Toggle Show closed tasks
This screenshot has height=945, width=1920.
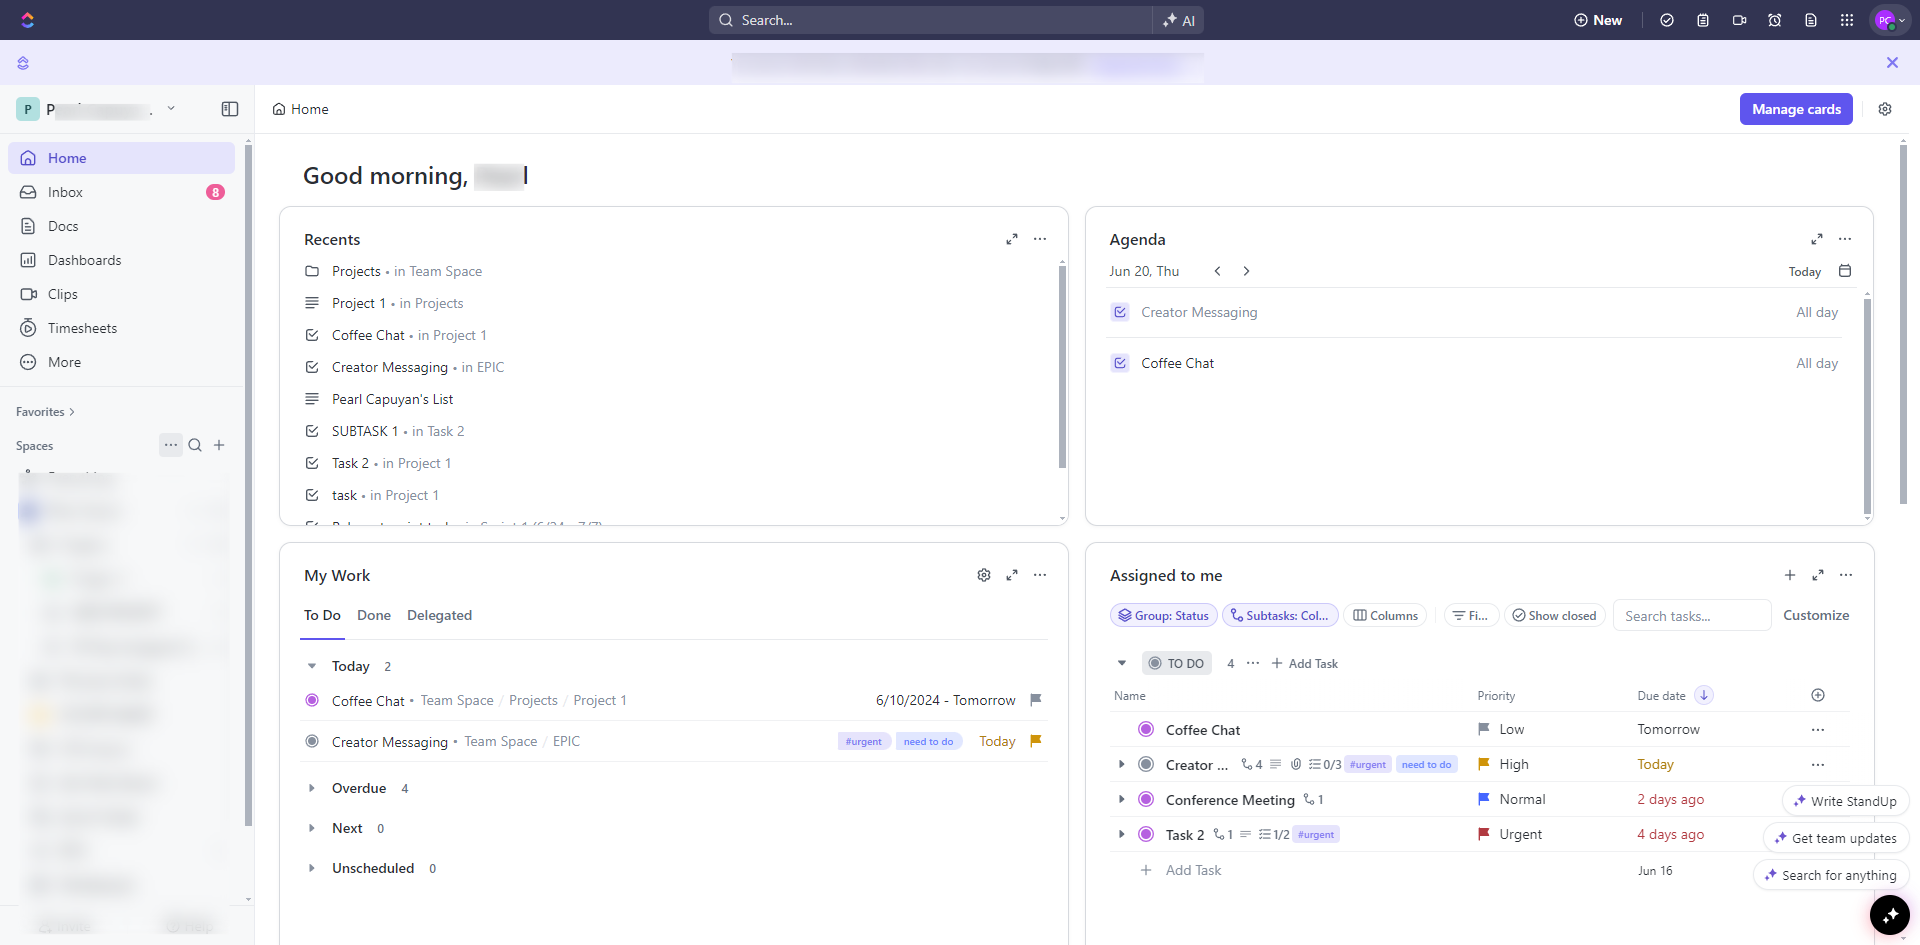1554,615
